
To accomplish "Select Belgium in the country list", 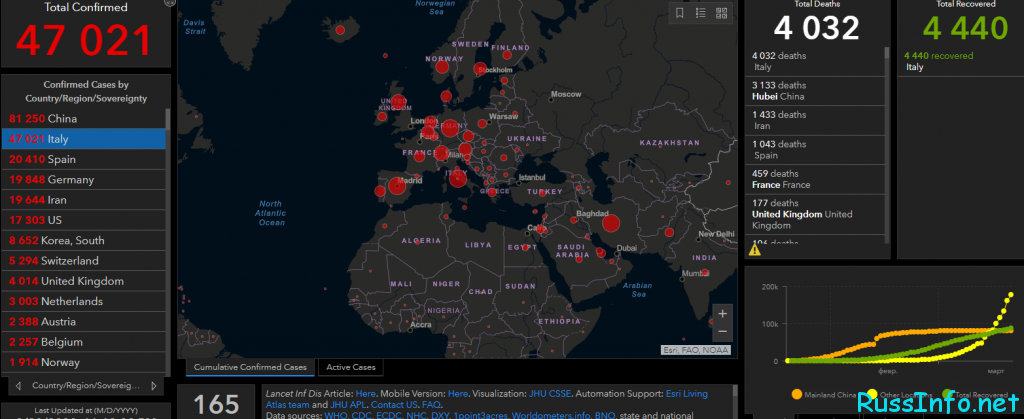I will coord(84,341).
